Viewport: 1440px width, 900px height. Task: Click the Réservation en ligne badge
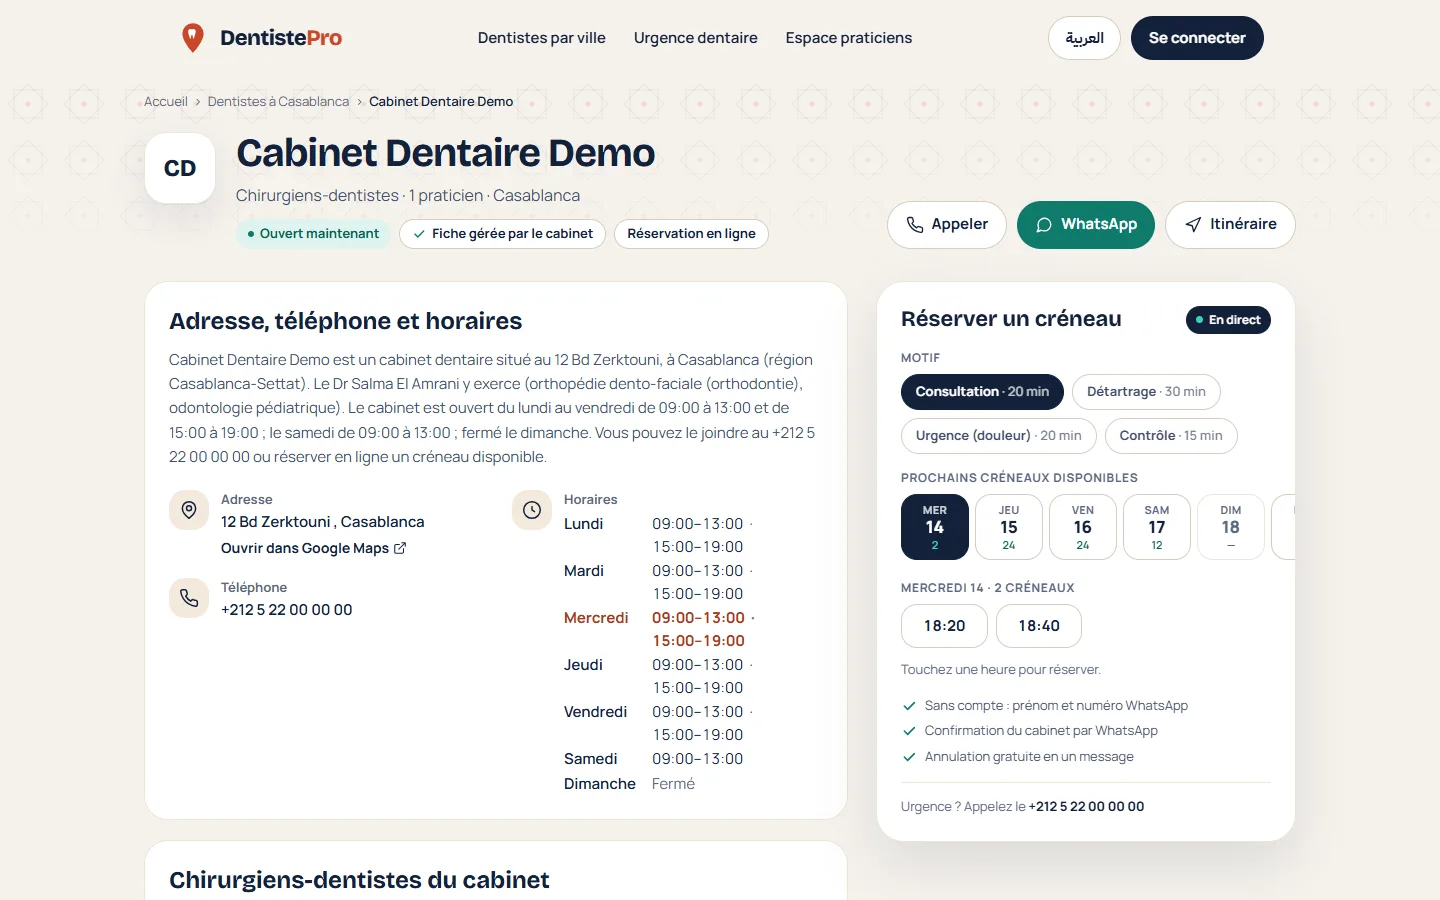(691, 234)
